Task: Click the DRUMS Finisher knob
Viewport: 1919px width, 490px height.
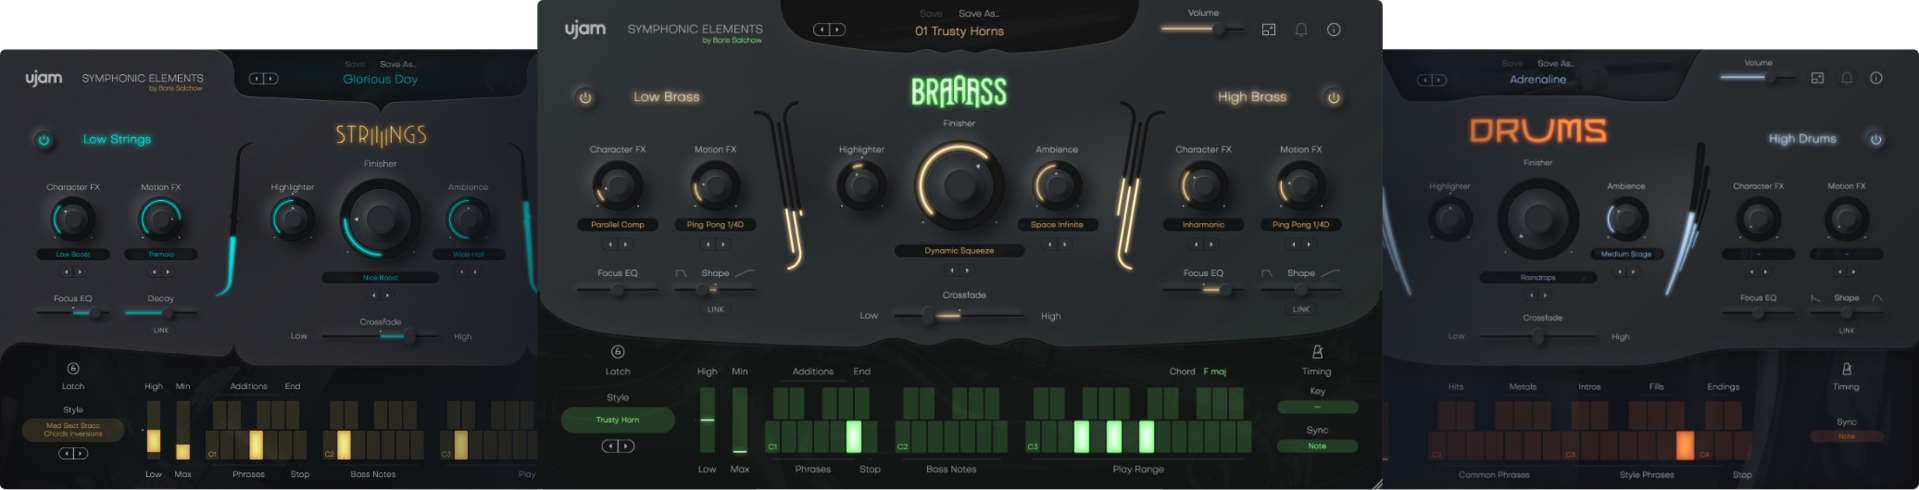Action: tap(1538, 220)
